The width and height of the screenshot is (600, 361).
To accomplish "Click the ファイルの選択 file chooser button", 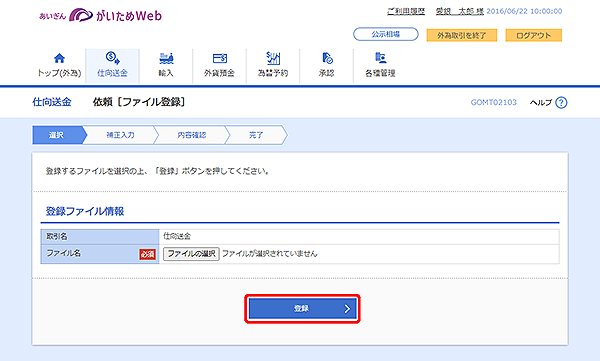I will click(191, 254).
